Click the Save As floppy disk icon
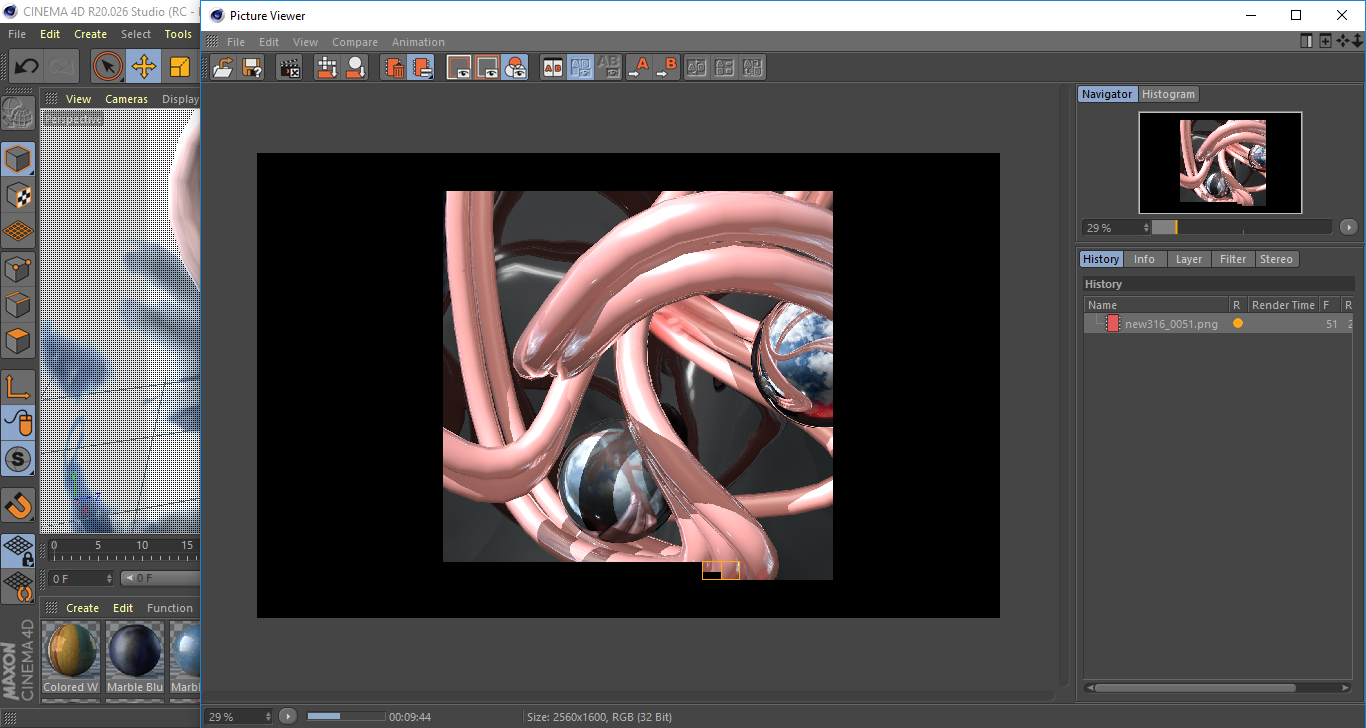This screenshot has width=1366, height=728. (252, 67)
